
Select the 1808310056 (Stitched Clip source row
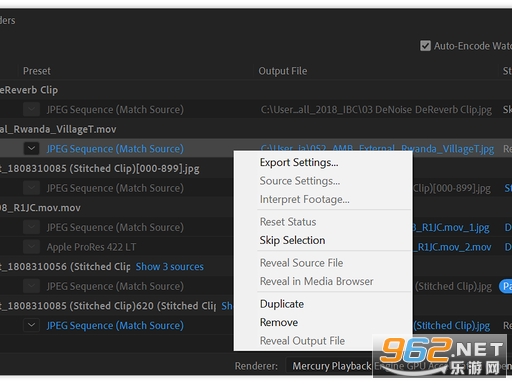[x=65, y=267]
